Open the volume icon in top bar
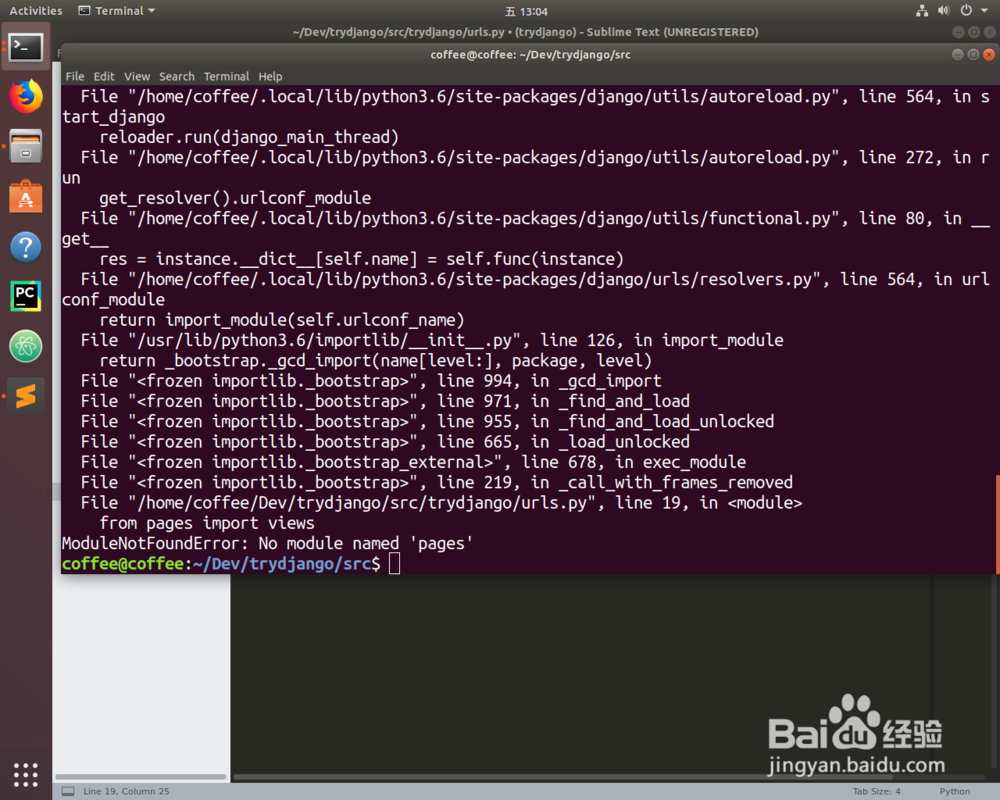The width and height of the screenshot is (1000, 800). click(944, 11)
